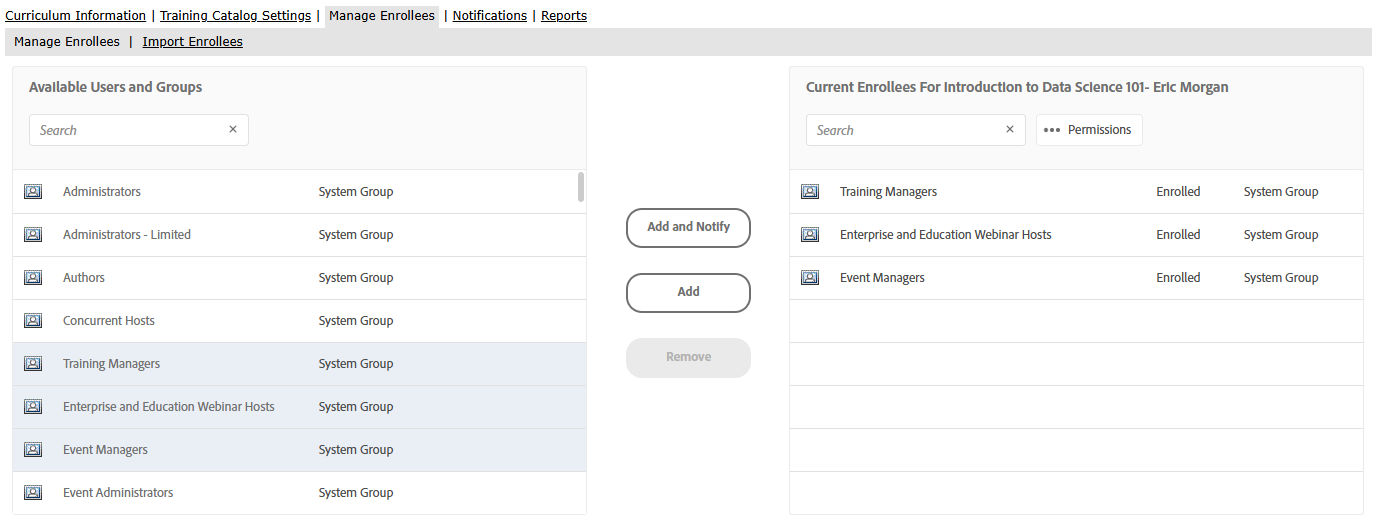
Task: Click the Administrators group icon
Action: click(x=33, y=192)
